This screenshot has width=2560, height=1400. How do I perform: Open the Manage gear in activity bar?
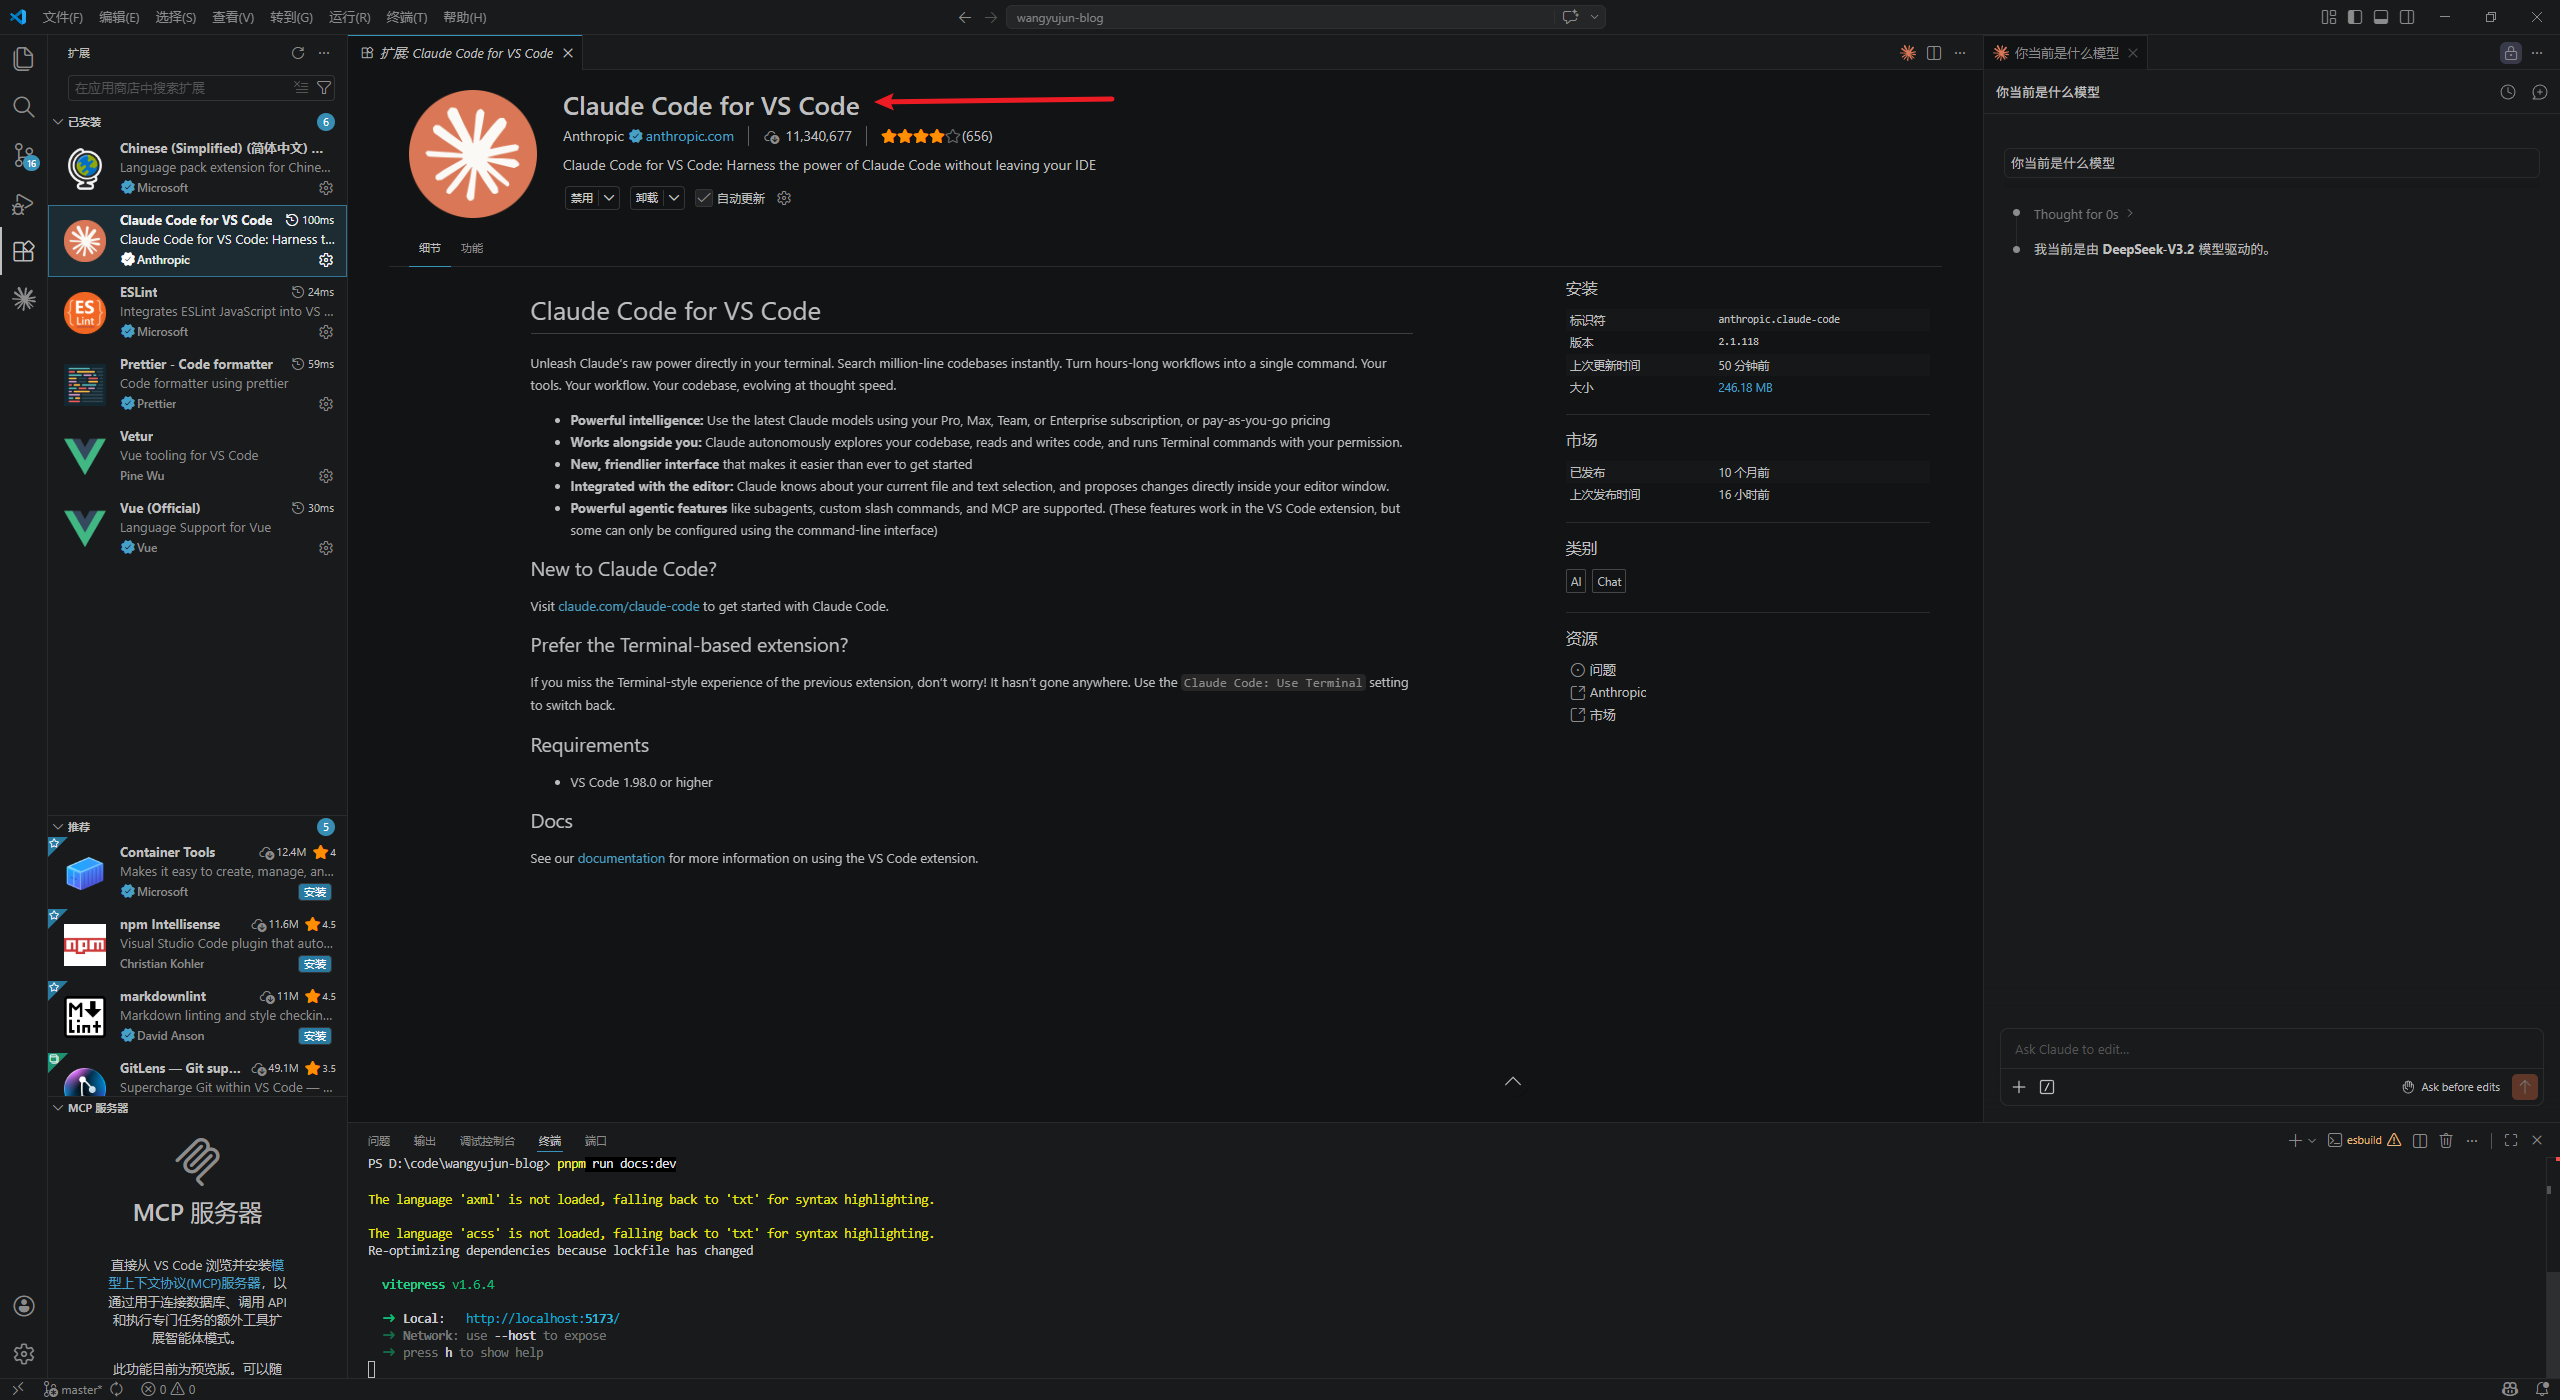click(x=24, y=1354)
